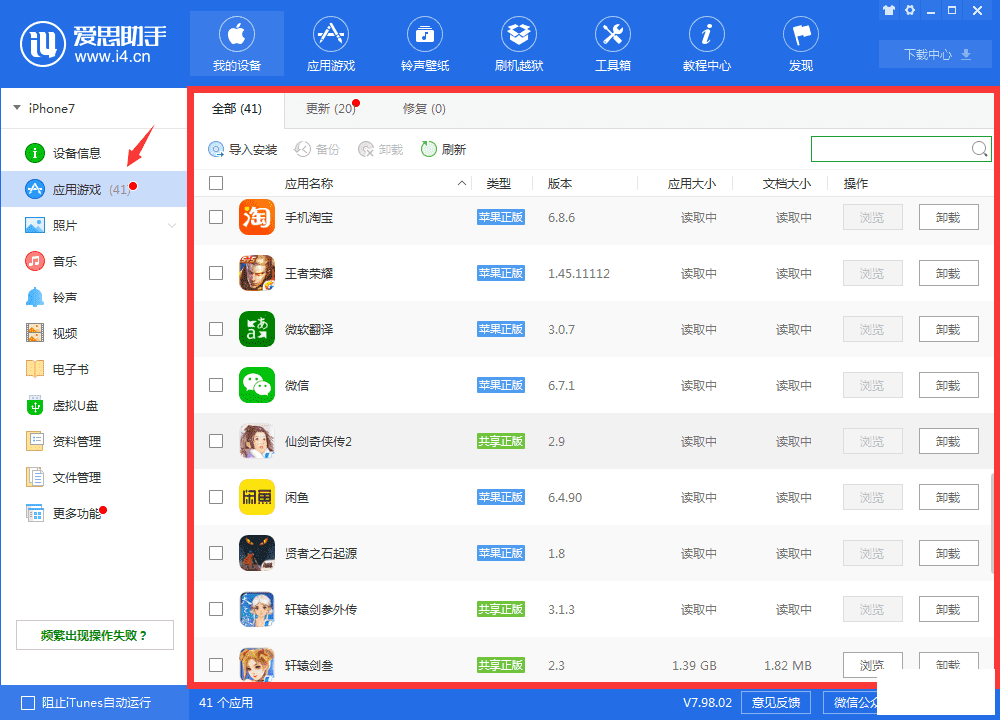Click the 41 个应用 status text

click(226, 703)
